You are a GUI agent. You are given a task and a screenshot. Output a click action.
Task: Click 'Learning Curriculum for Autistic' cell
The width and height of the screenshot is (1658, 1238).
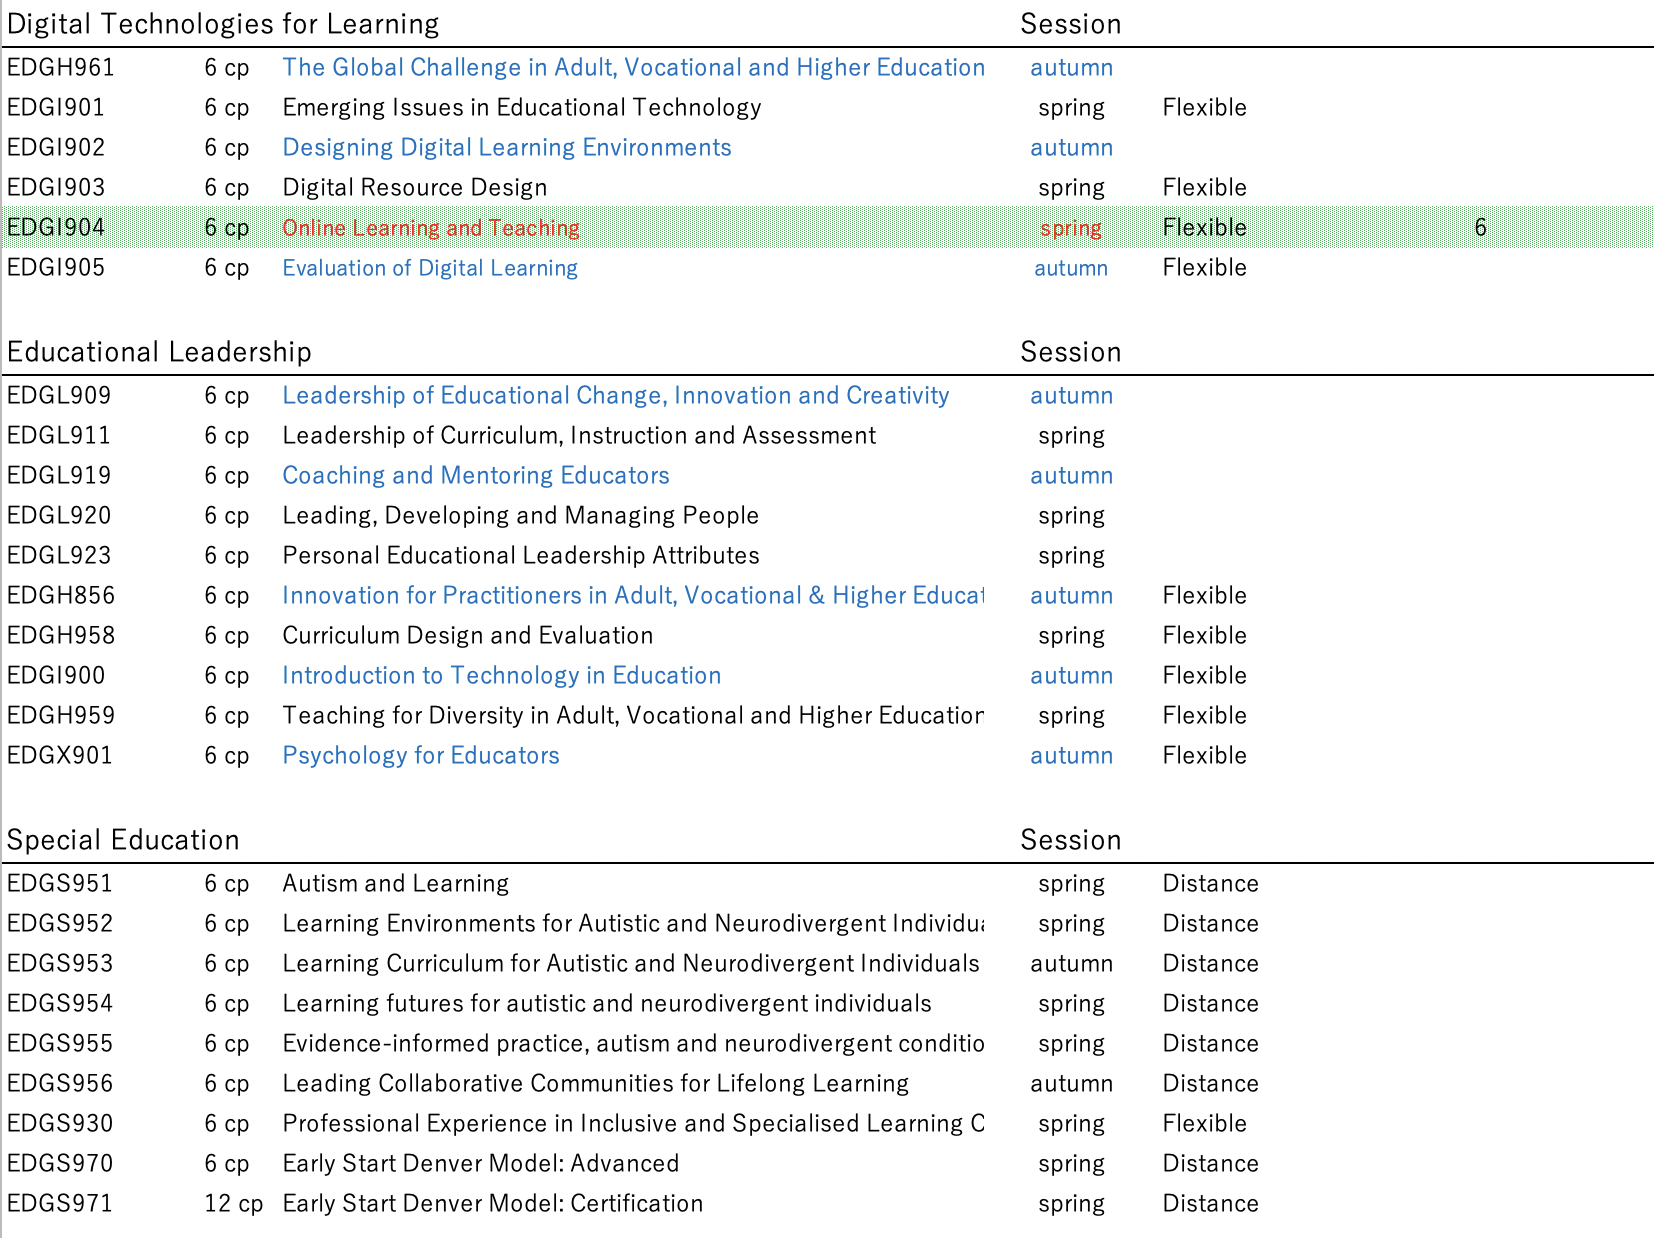point(631,963)
